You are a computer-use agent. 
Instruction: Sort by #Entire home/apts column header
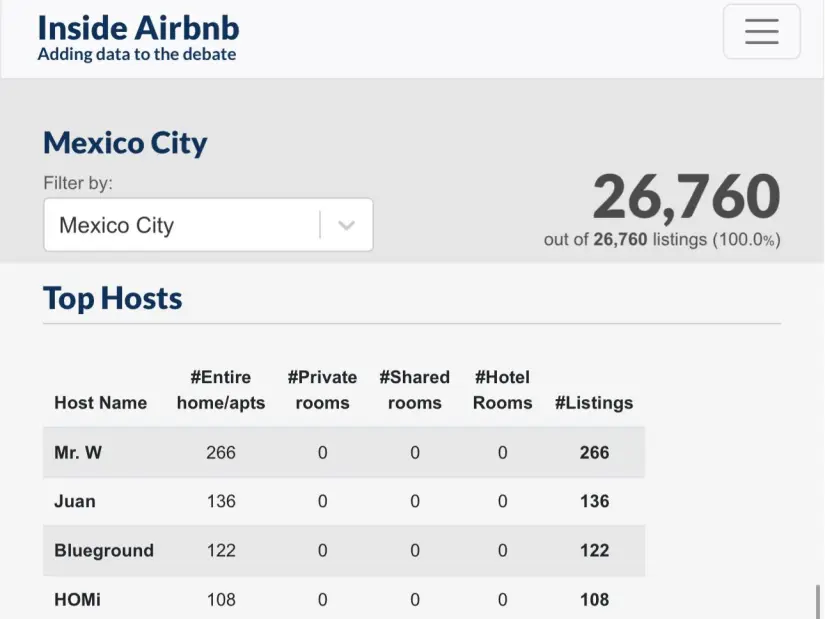tap(221, 390)
